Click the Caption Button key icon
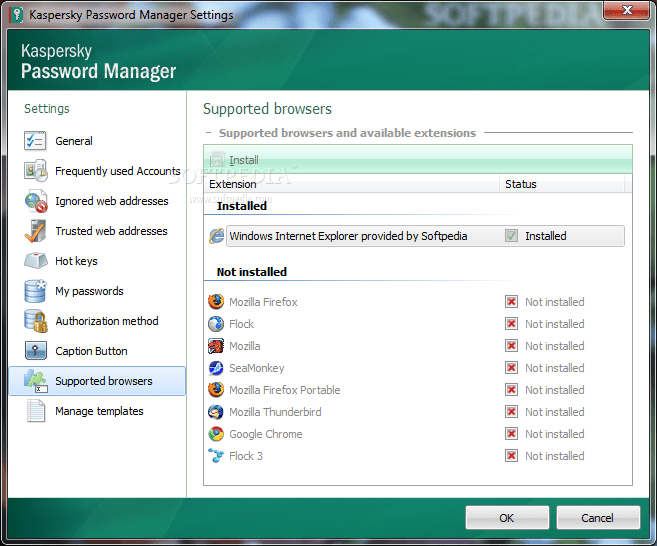The image size is (657, 546). (x=36, y=351)
